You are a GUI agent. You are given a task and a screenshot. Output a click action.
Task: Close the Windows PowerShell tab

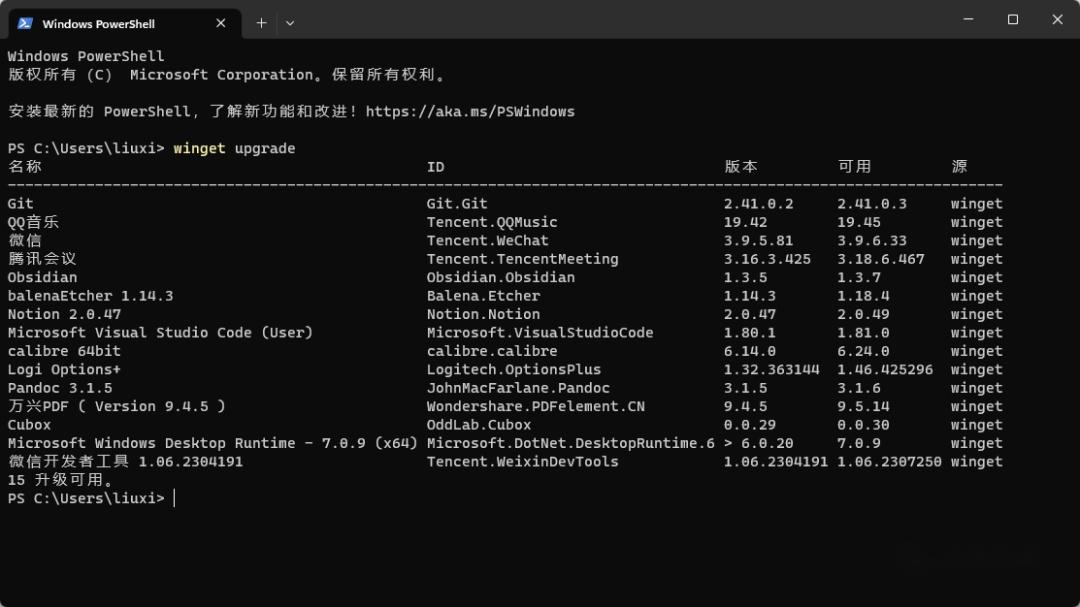(220, 23)
